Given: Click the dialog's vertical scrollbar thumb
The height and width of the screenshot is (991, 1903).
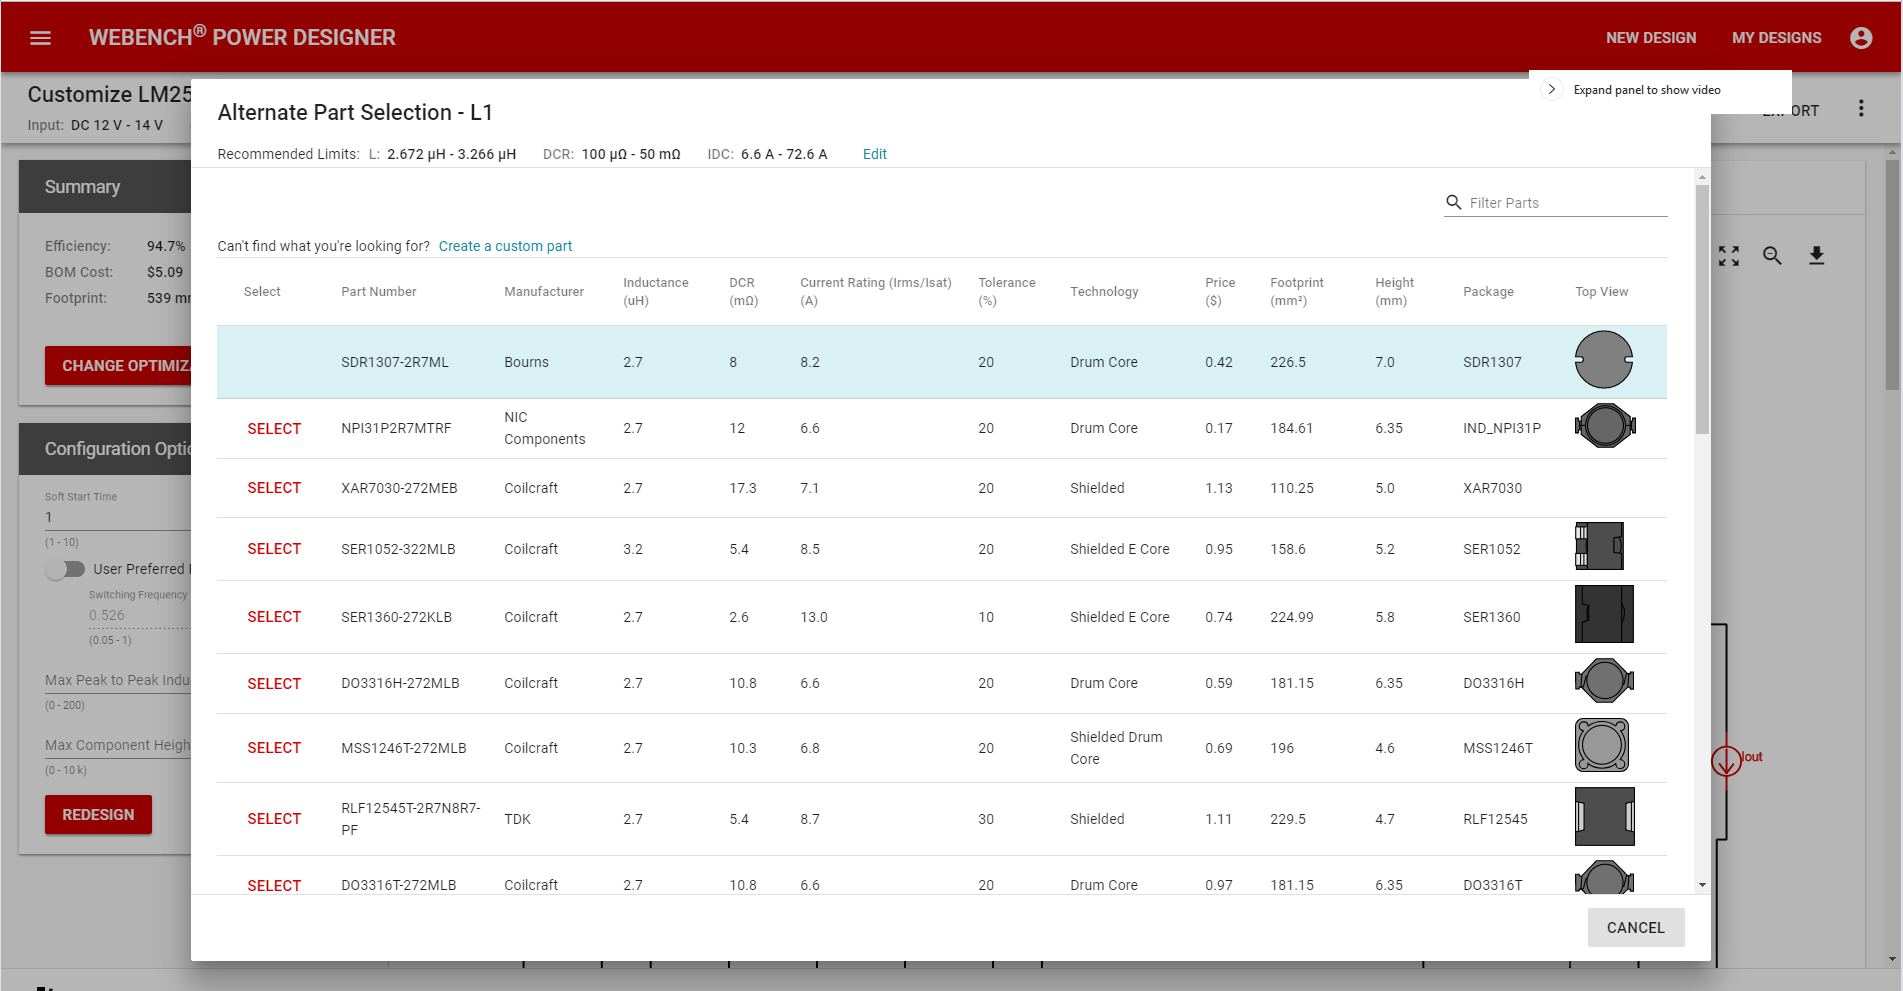Looking at the screenshot, I should [x=1702, y=309].
